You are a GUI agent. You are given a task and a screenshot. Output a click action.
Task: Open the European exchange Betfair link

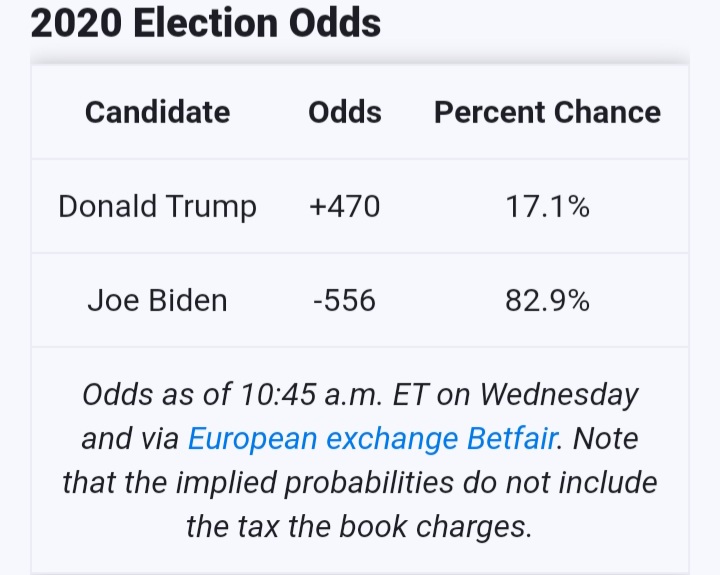click(x=373, y=439)
